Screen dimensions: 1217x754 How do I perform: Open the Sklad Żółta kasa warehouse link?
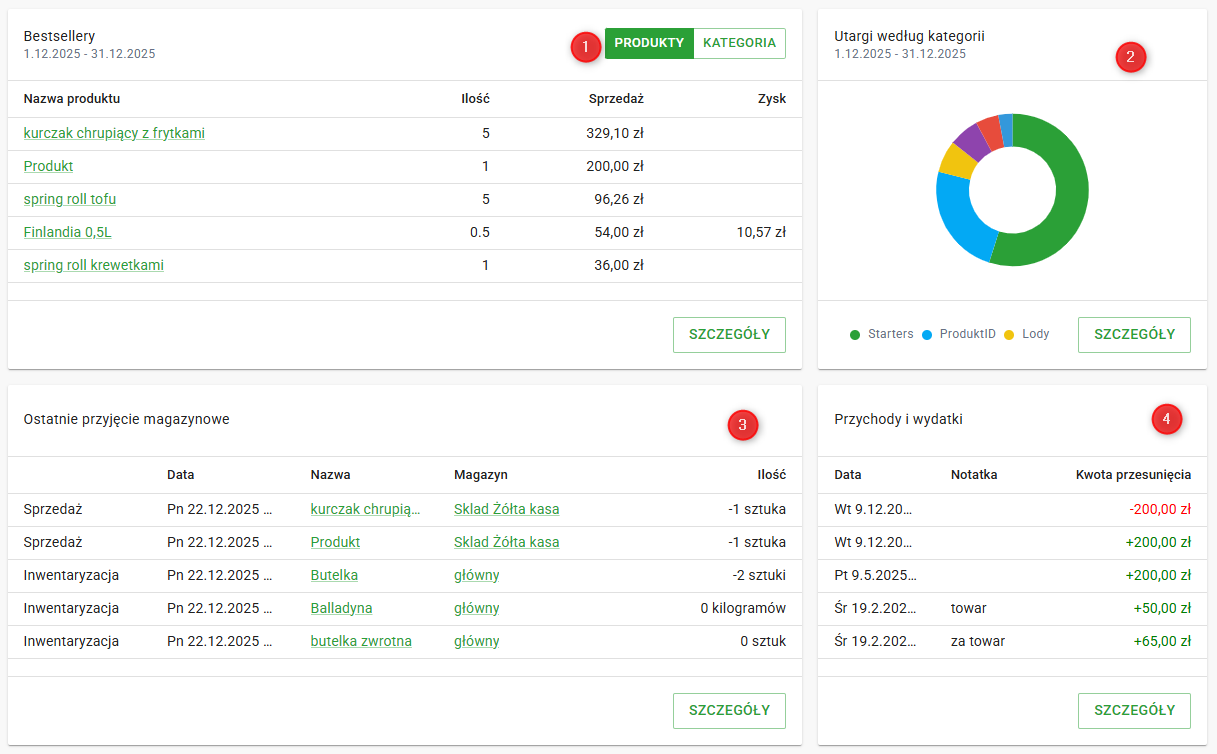click(x=506, y=509)
